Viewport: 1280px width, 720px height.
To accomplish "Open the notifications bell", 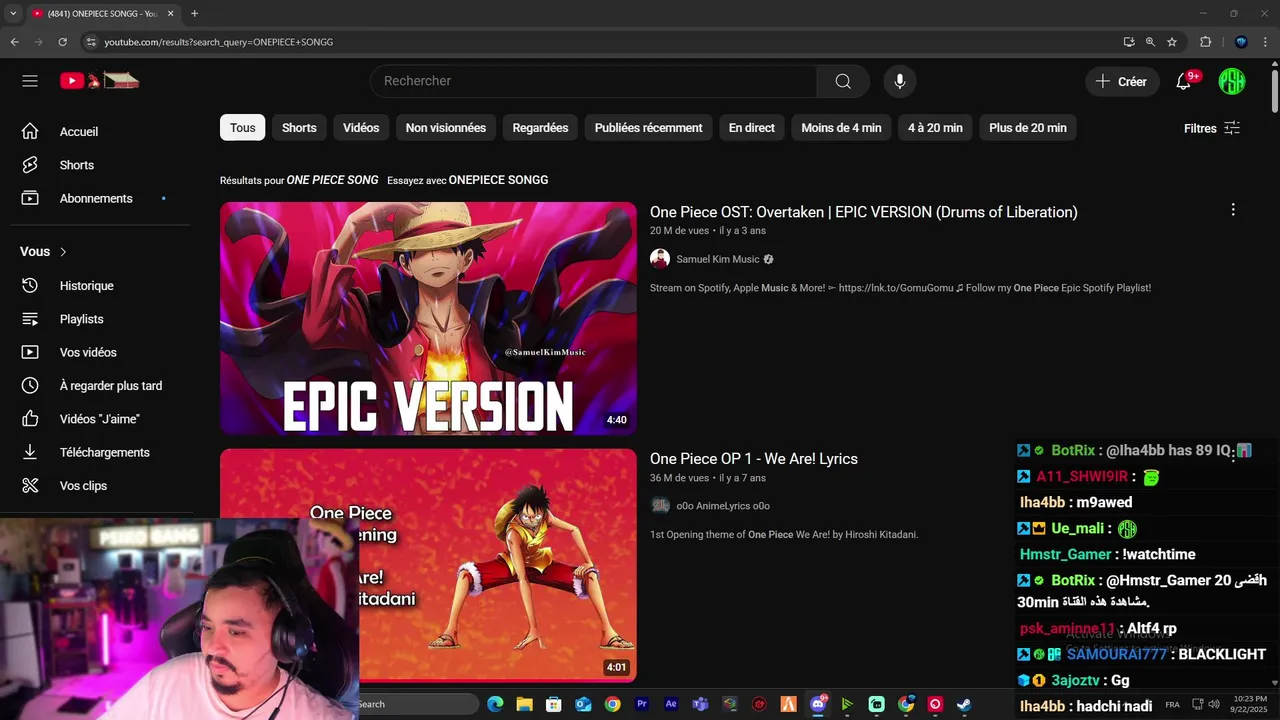I will click(1184, 81).
